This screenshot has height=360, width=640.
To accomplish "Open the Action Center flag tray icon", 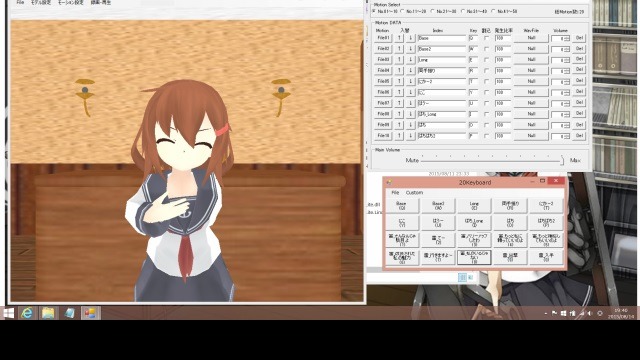I will coord(554,313).
